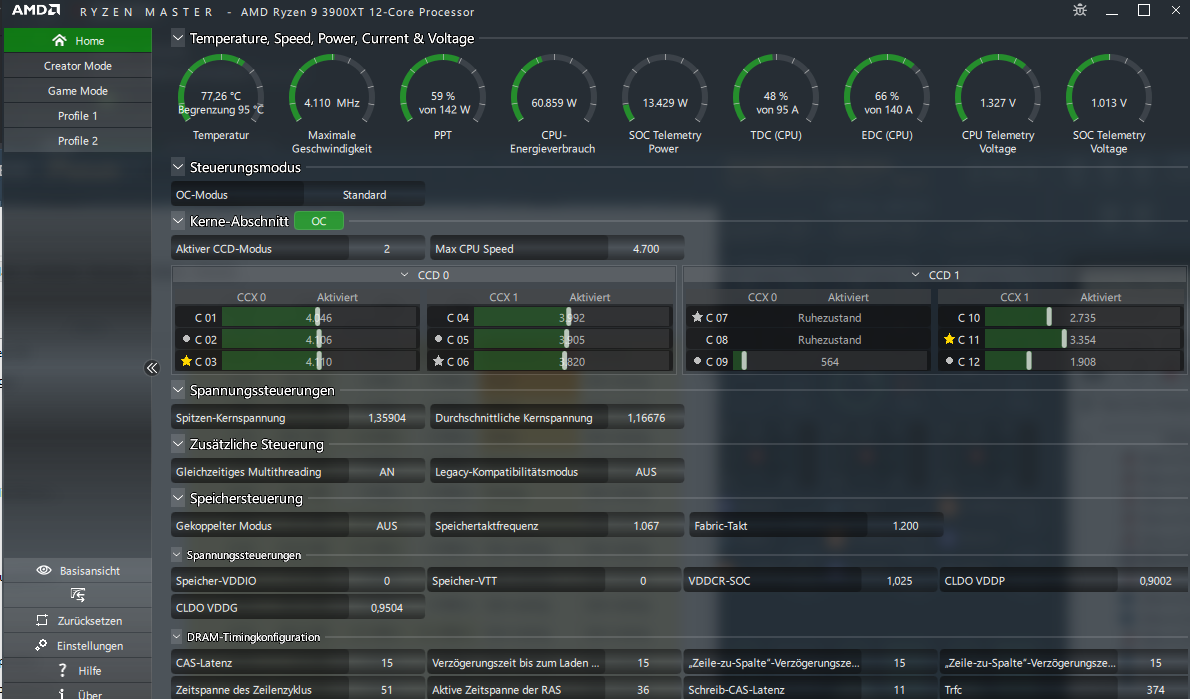Collapse the CCD 0 group
This screenshot has height=699, width=1190.
click(405, 275)
